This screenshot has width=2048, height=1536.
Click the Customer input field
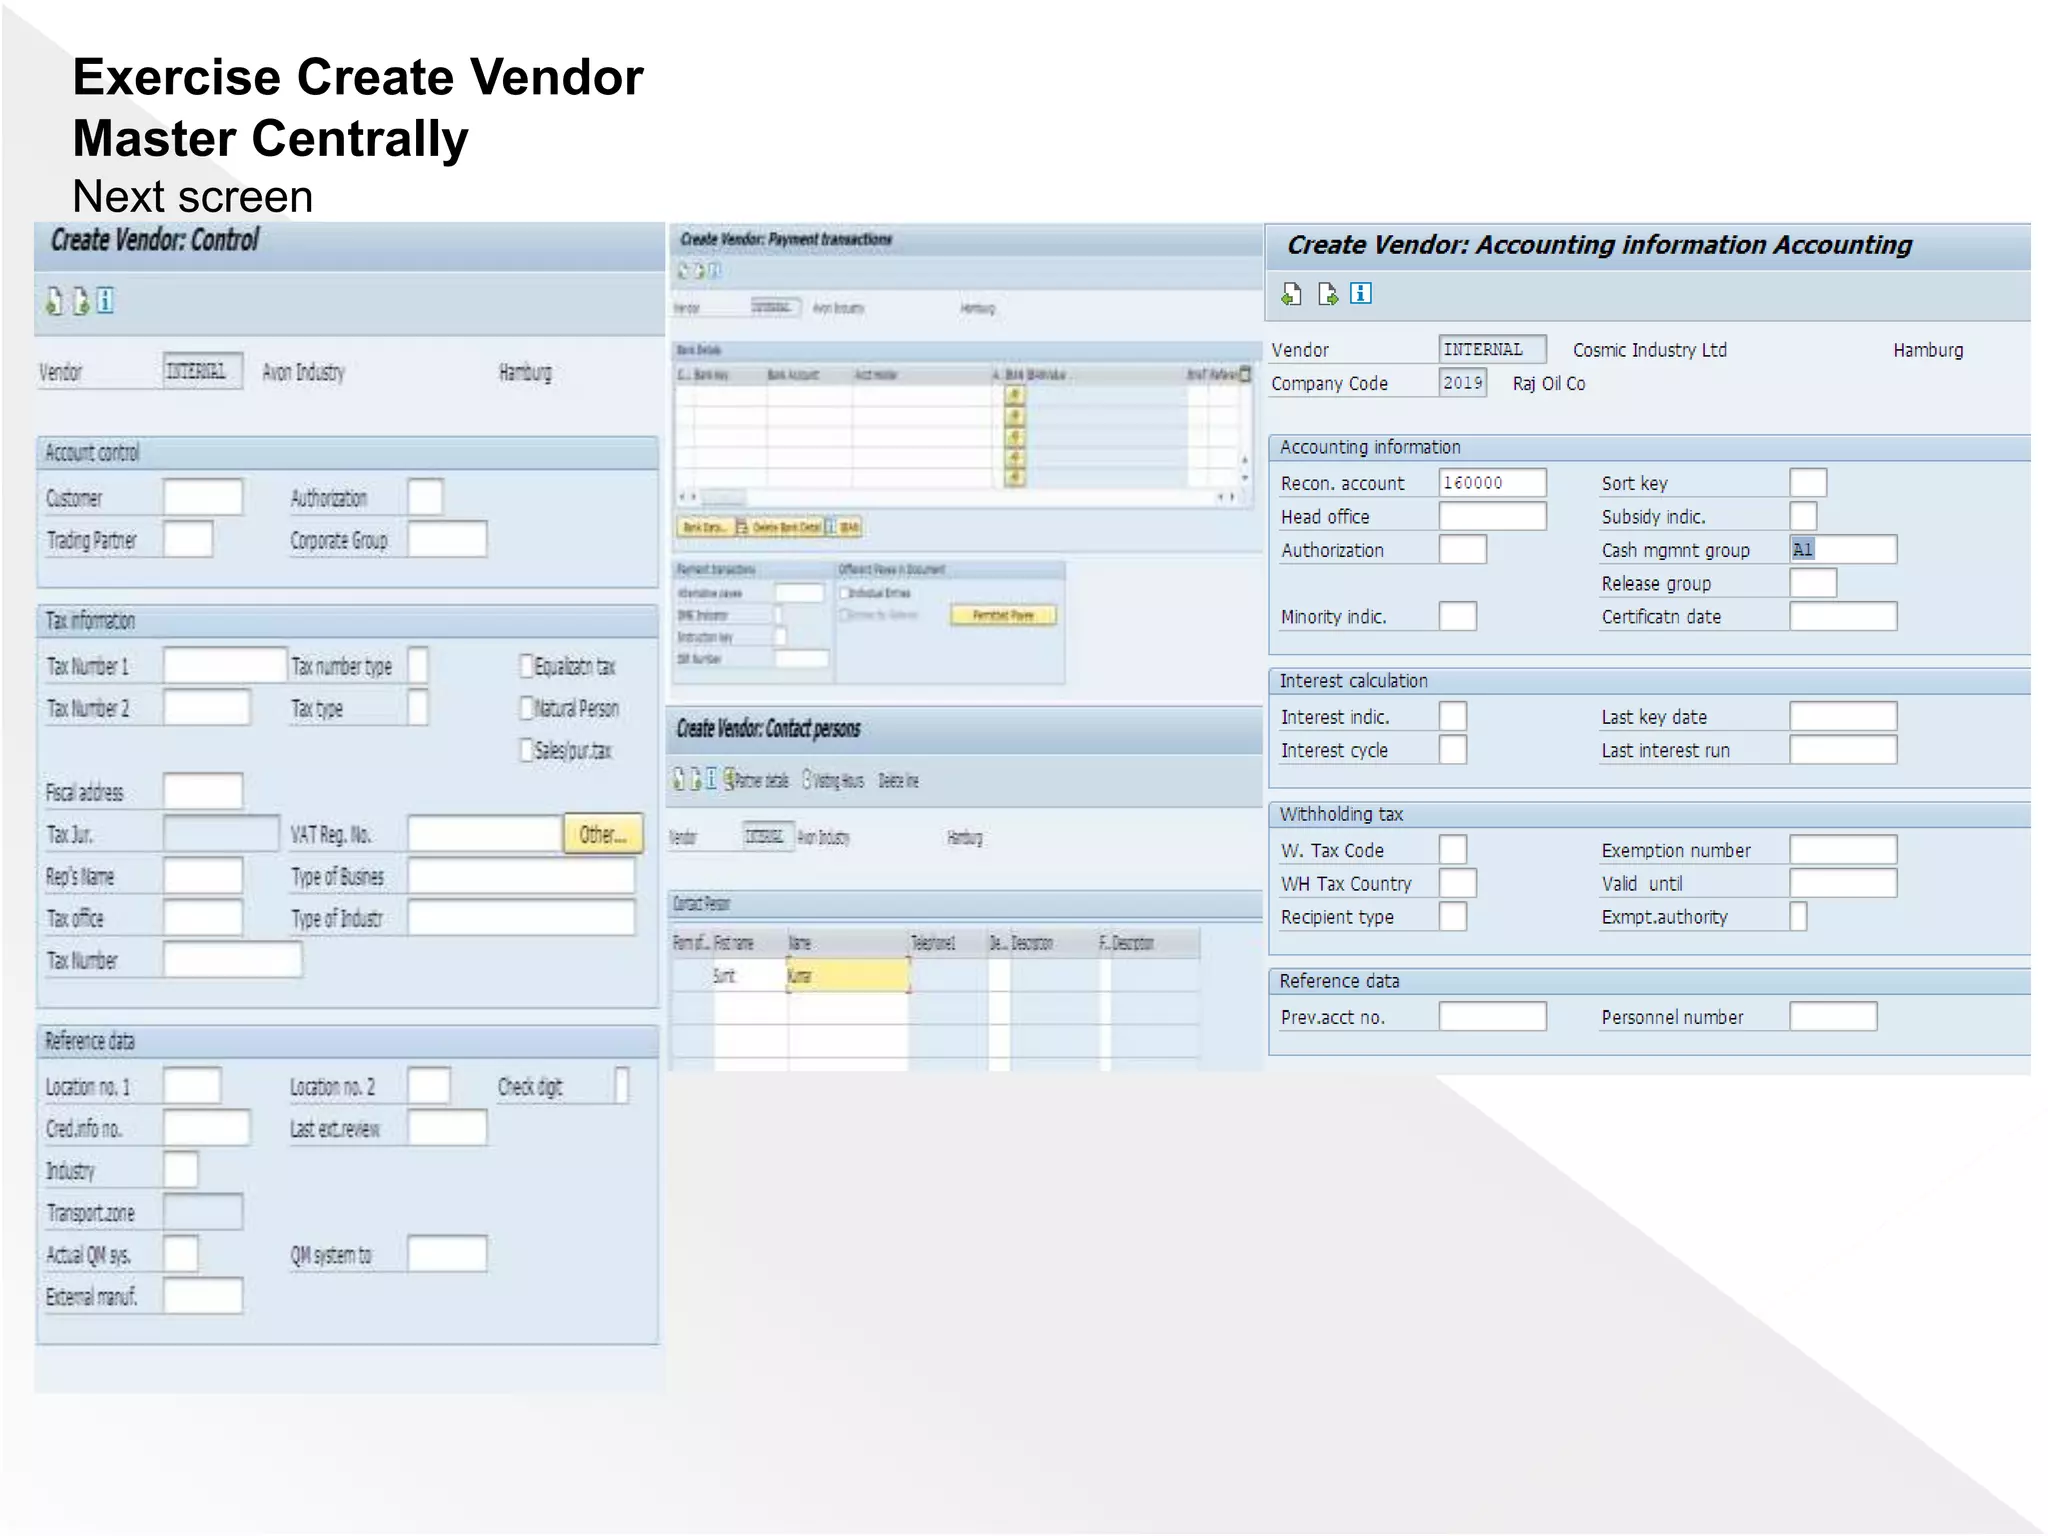point(203,497)
